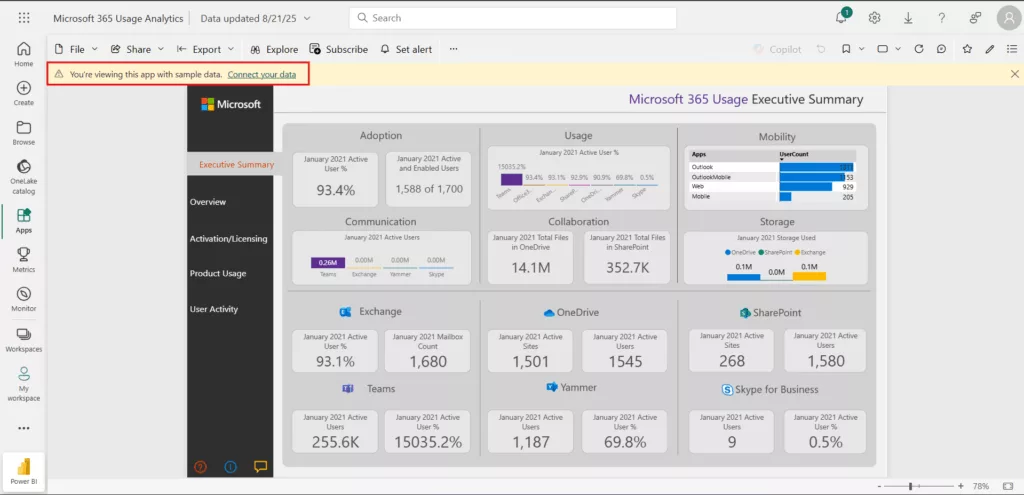Image resolution: width=1024 pixels, height=495 pixels.
Task: Go to Home in the left navigation
Action: 24,54
